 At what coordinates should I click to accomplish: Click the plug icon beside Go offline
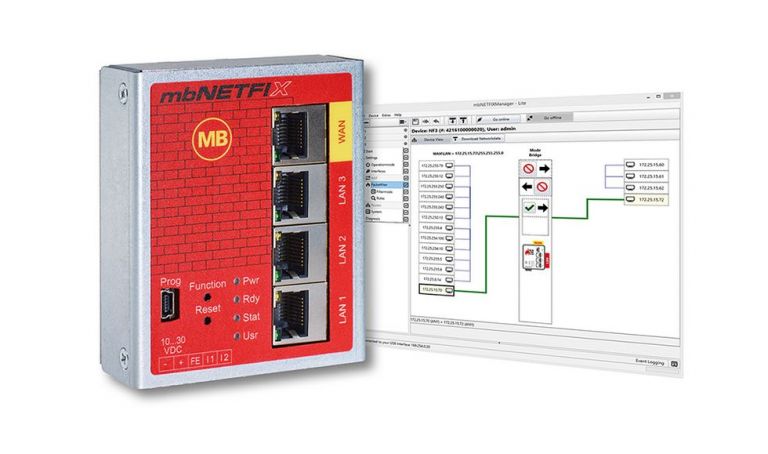530,118
